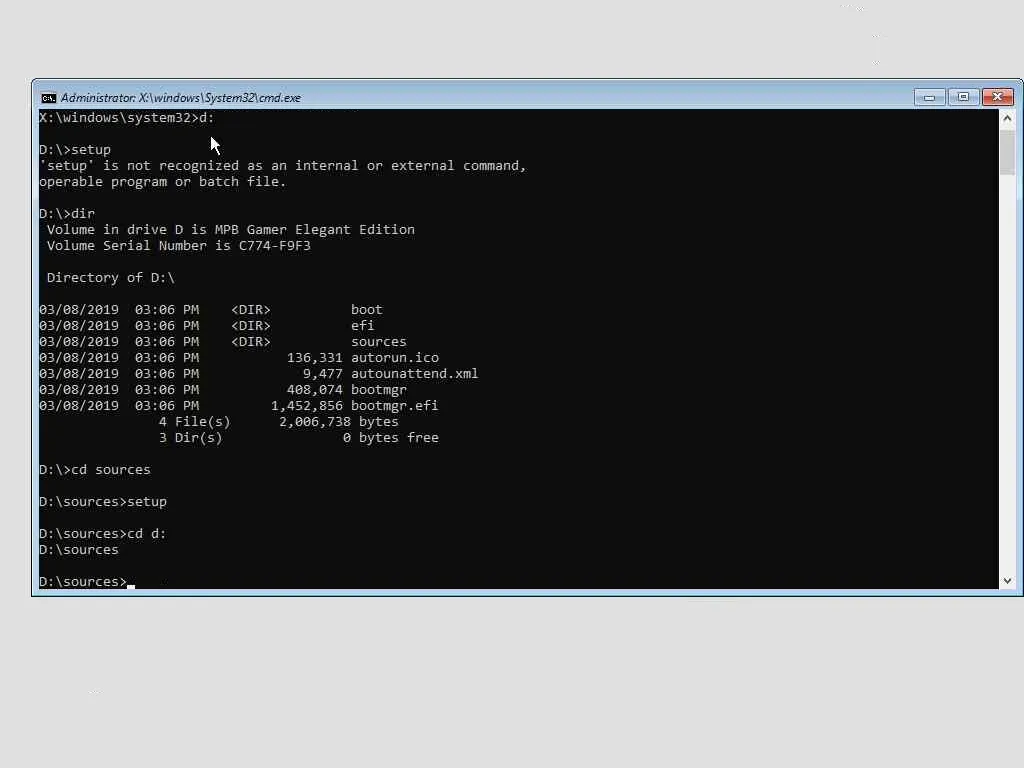This screenshot has width=1024, height=768.
Task: Click the 'efi' directory entry
Action: point(362,325)
